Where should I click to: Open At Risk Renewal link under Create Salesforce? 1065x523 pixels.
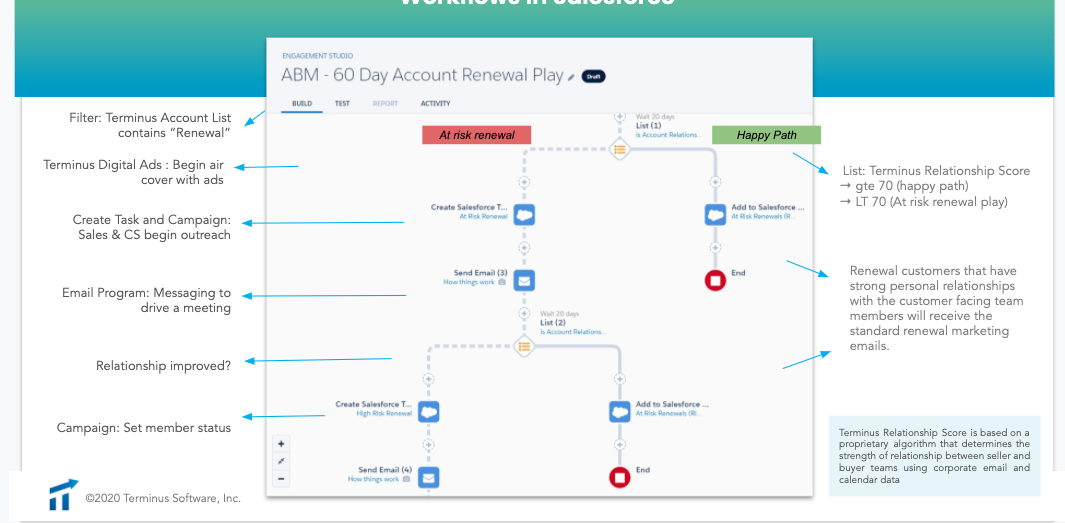coord(484,216)
